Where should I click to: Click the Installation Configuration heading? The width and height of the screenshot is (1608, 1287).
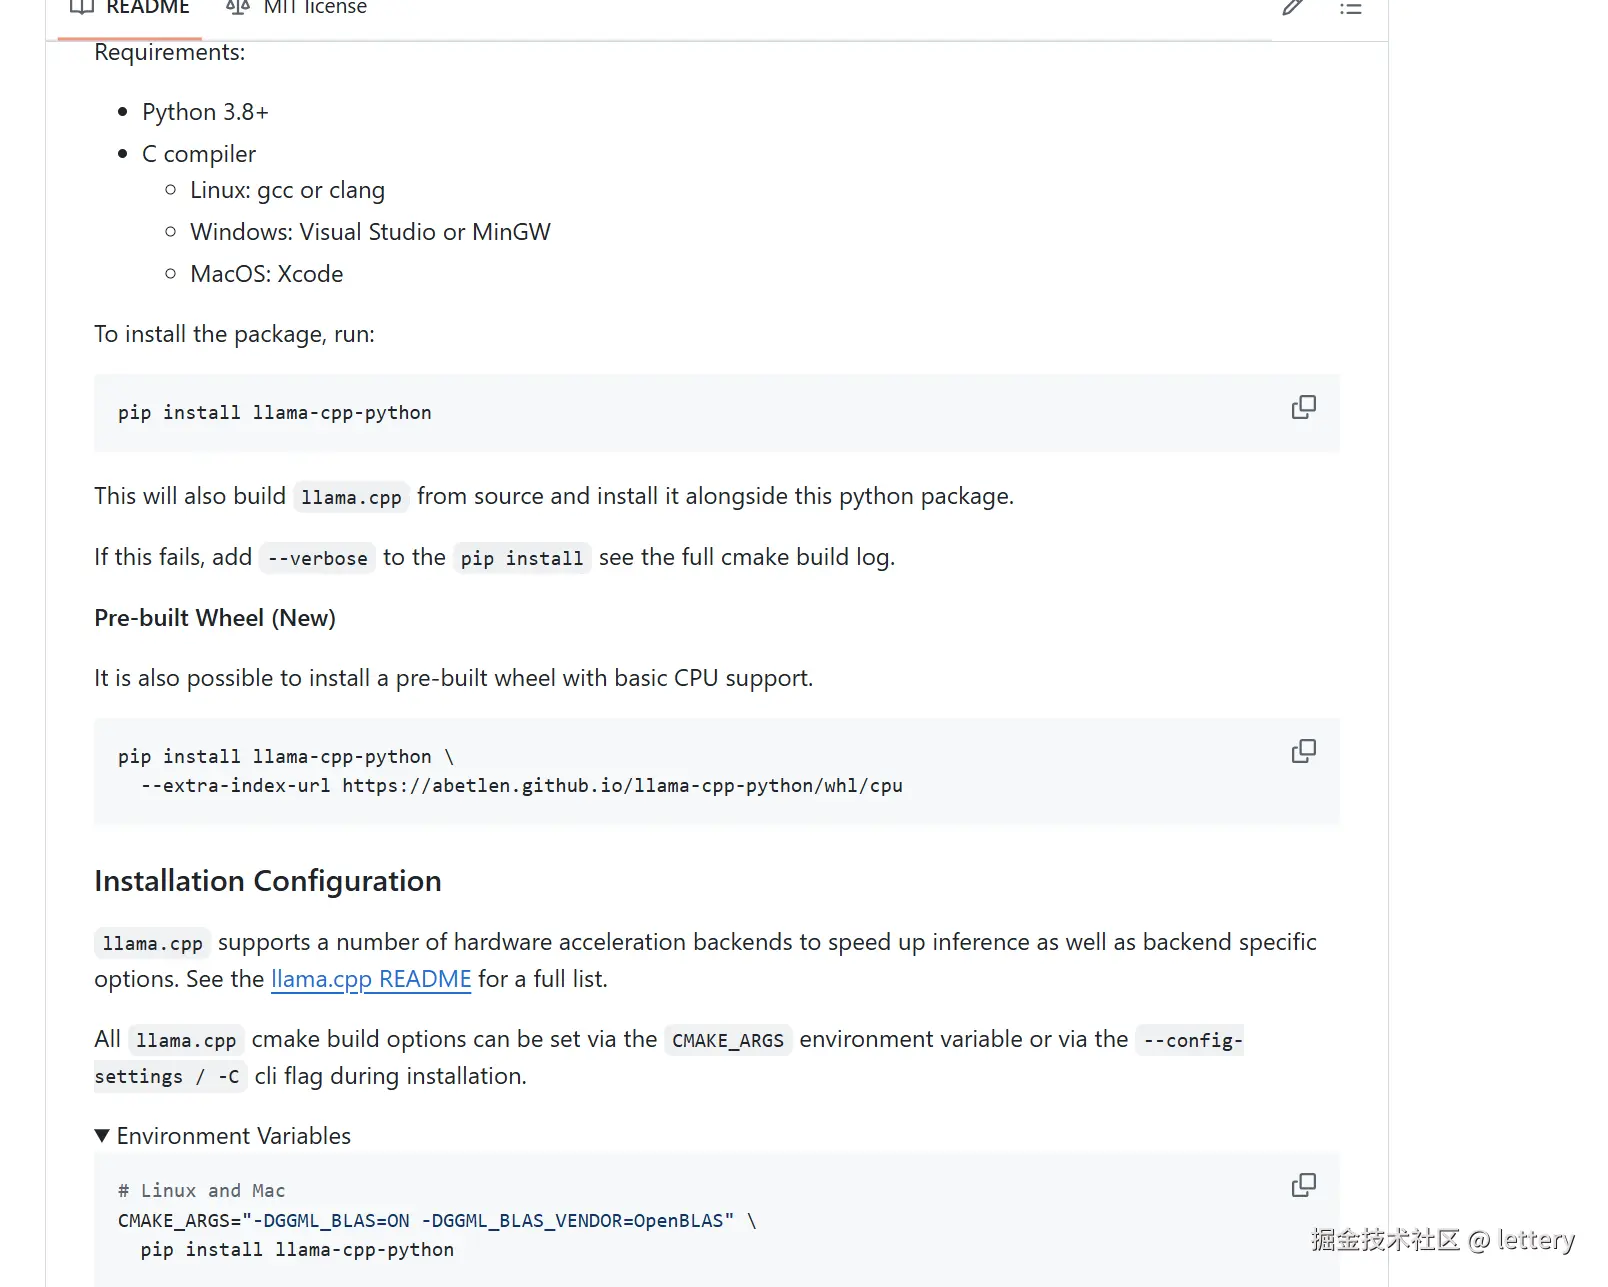(x=268, y=881)
